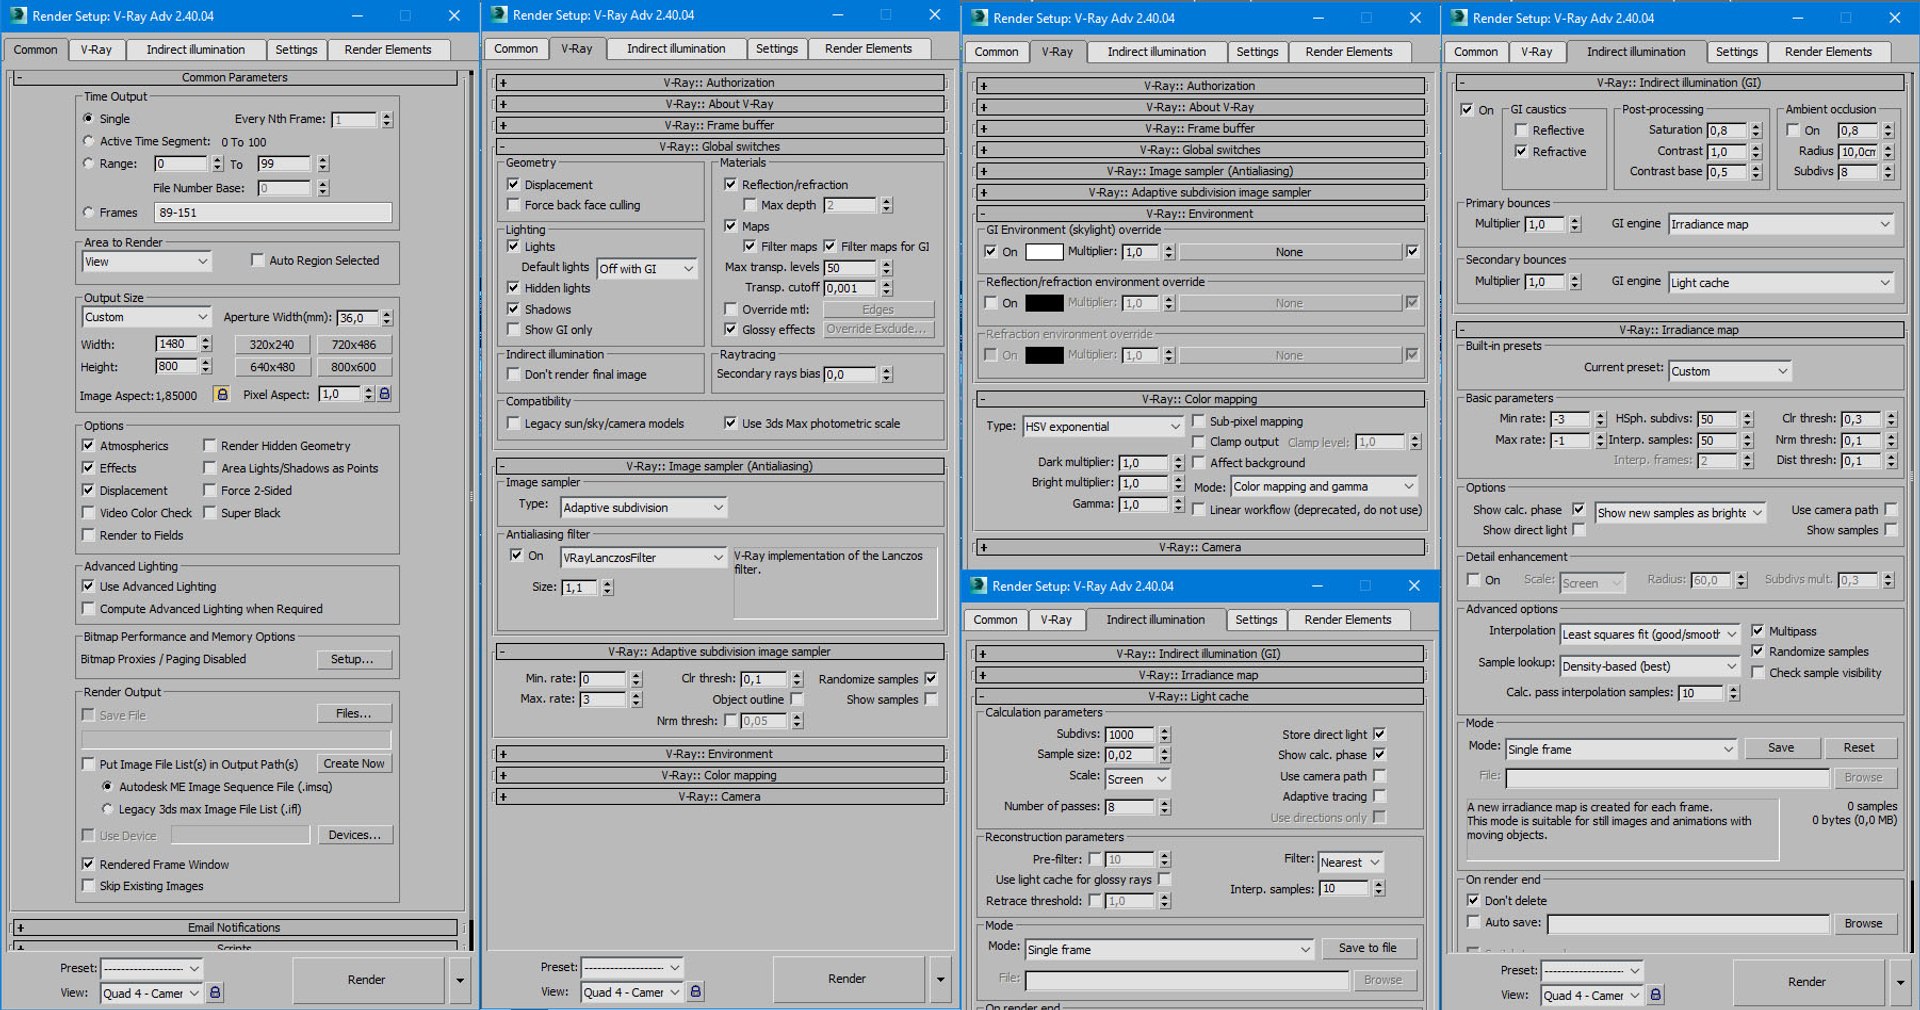The image size is (1920, 1010).
Task: Click the Light cache Save to file button
Action: click(x=1367, y=948)
